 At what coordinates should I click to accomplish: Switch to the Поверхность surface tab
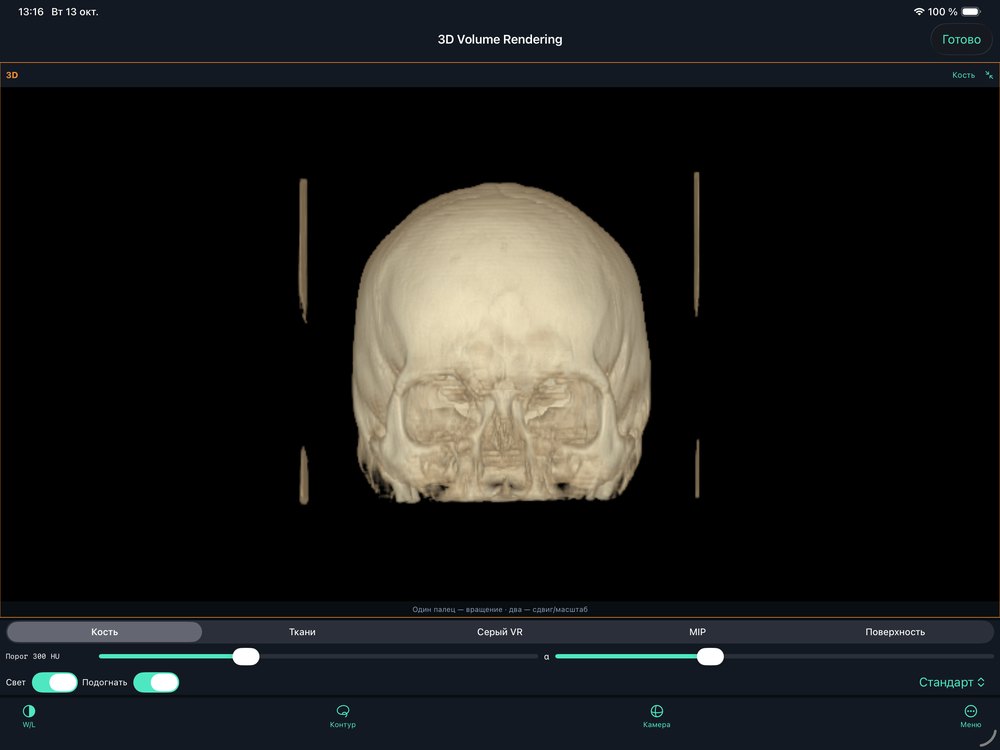coord(895,631)
